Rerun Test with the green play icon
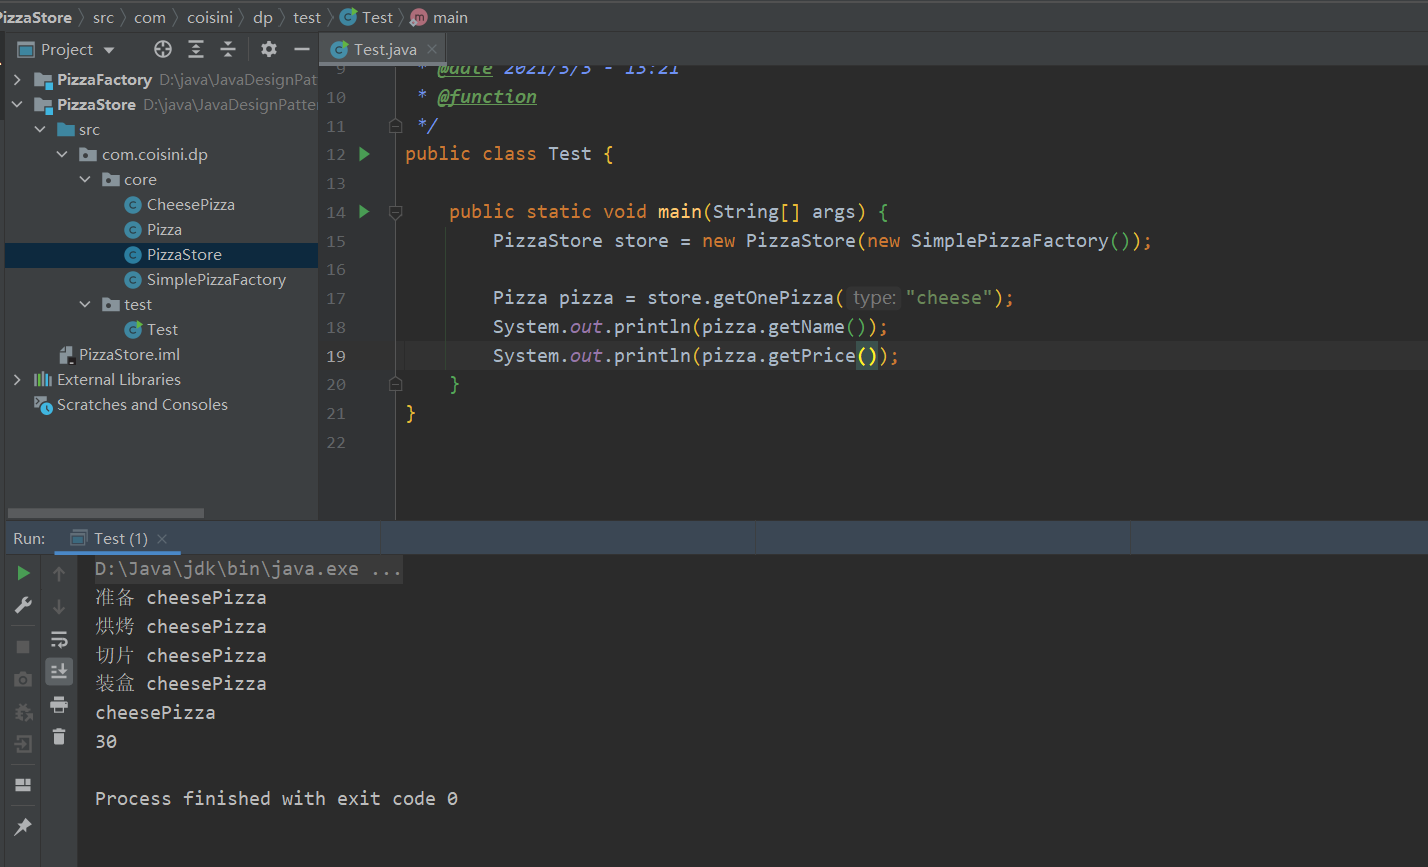 (23, 573)
